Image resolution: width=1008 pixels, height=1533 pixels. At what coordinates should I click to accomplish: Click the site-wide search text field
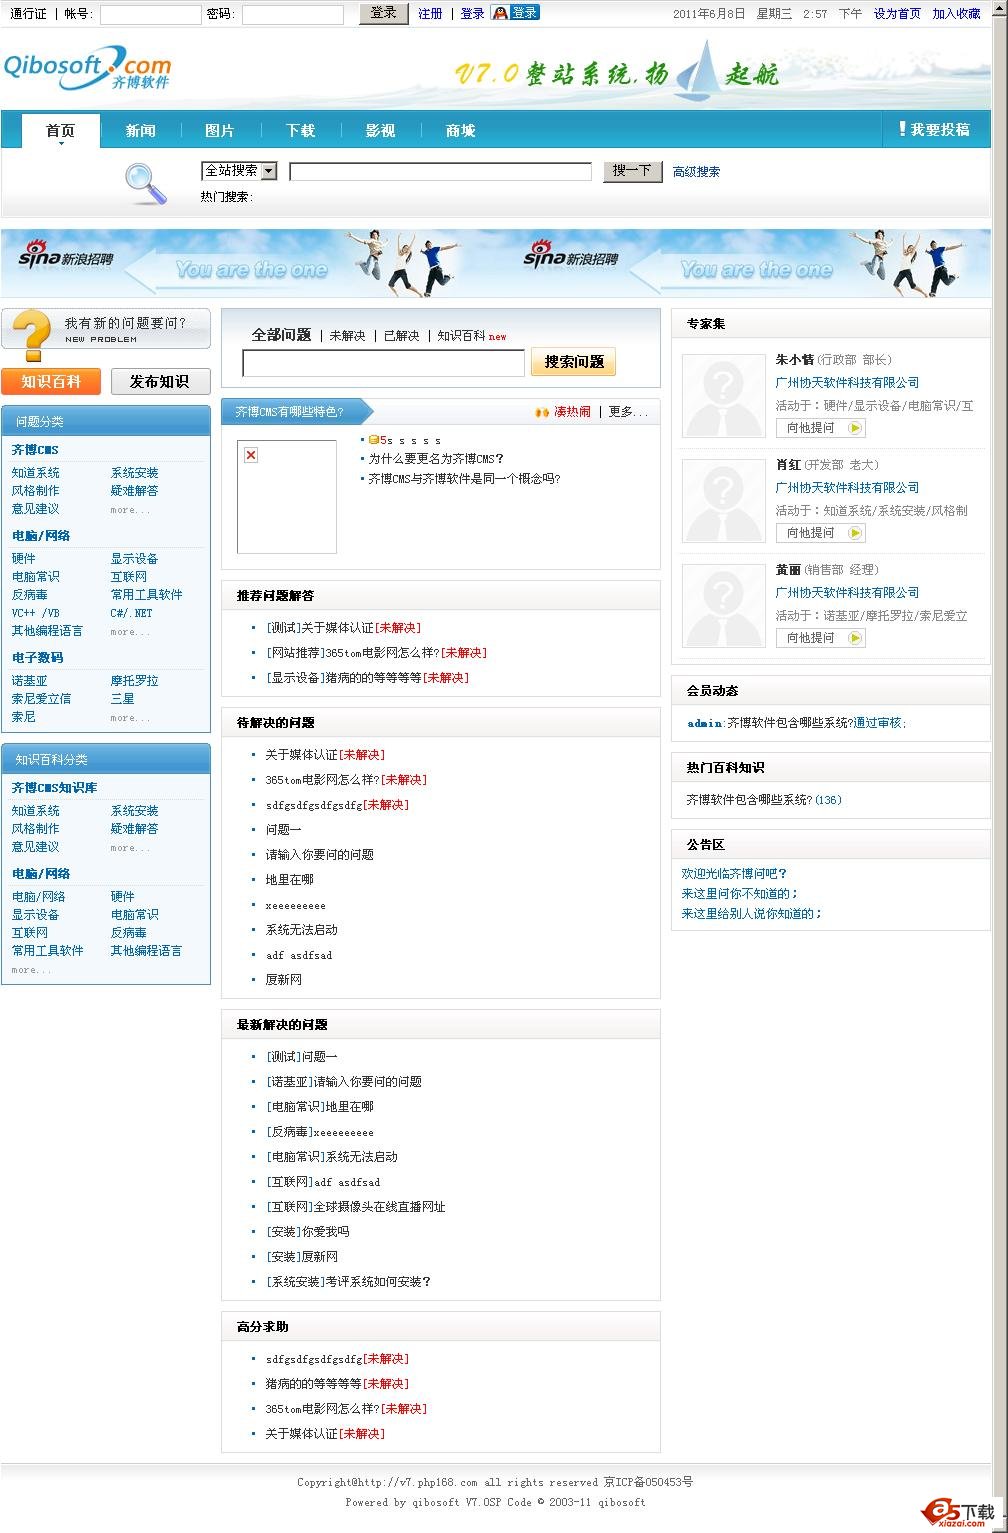point(441,172)
